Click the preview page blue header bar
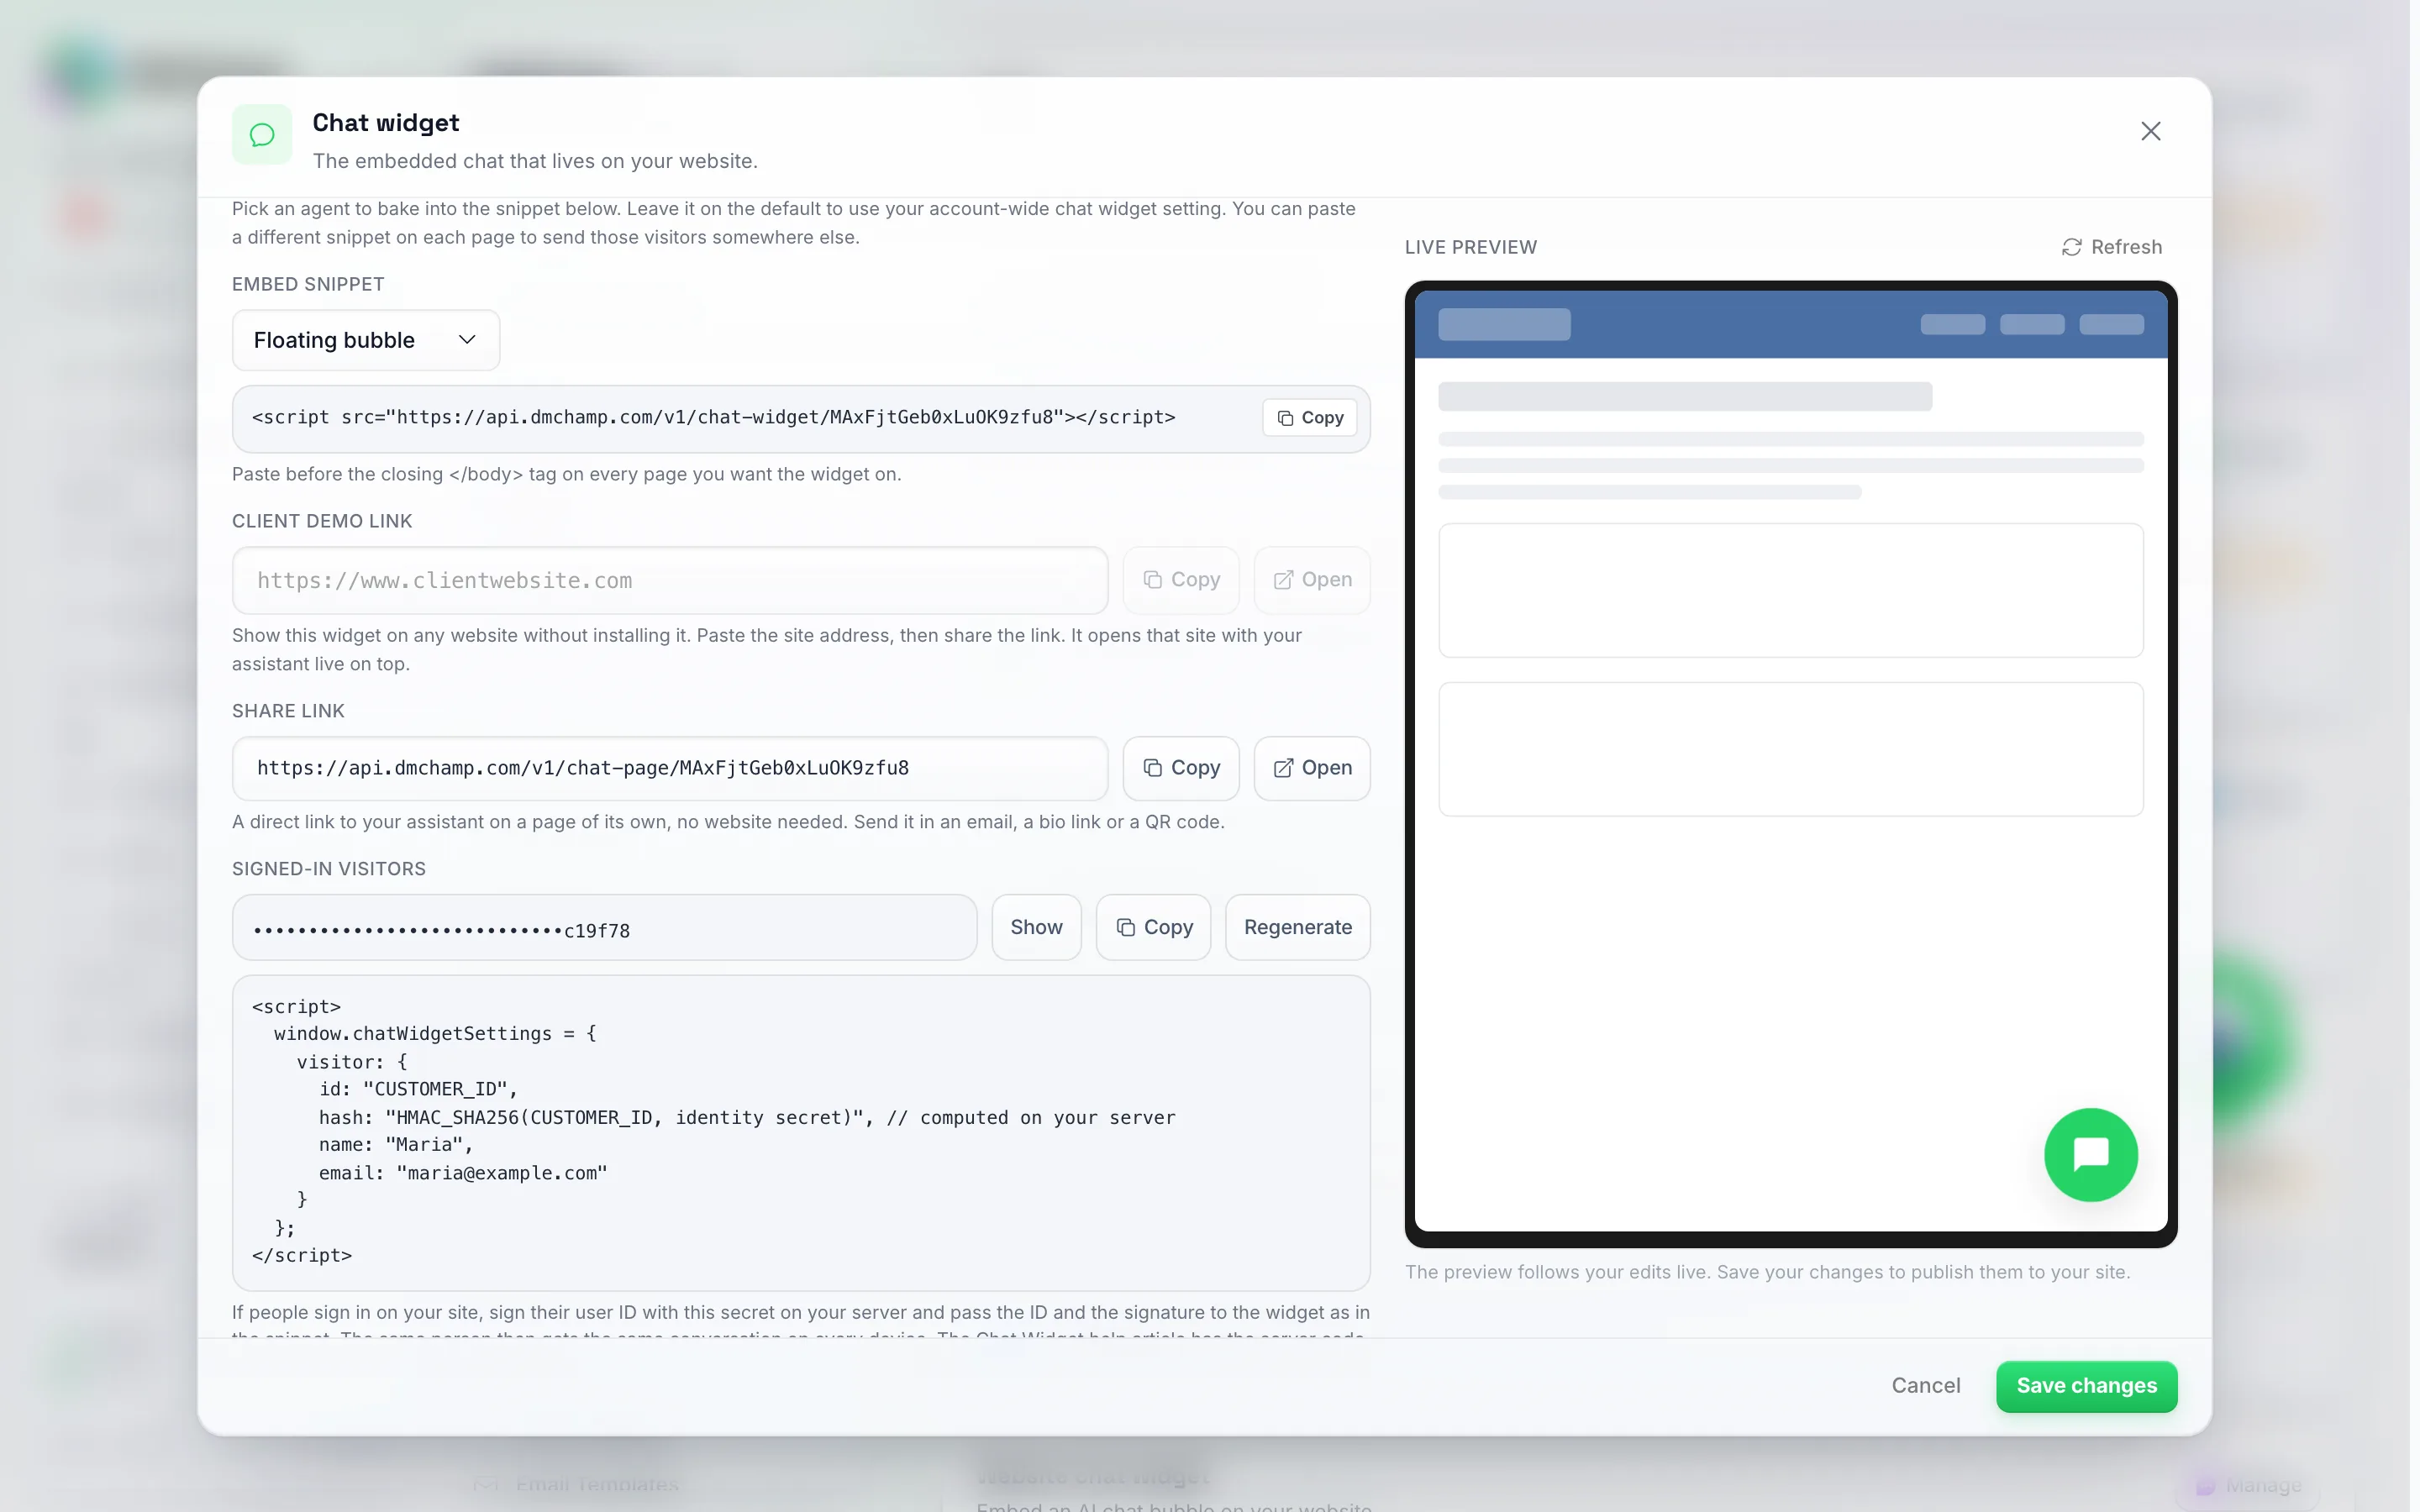Image resolution: width=2420 pixels, height=1512 pixels. [x=1790, y=324]
